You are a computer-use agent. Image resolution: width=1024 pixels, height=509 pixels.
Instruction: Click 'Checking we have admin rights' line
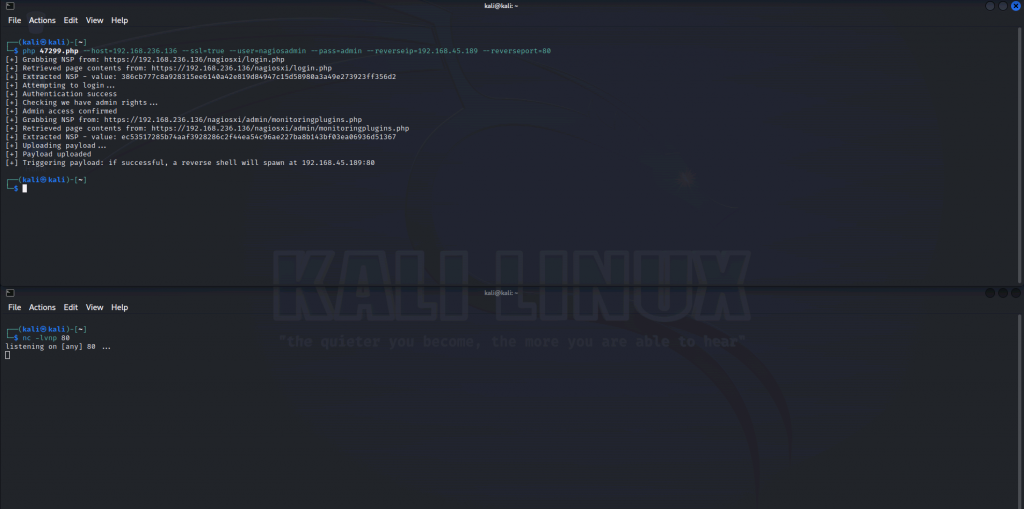click(x=82, y=103)
